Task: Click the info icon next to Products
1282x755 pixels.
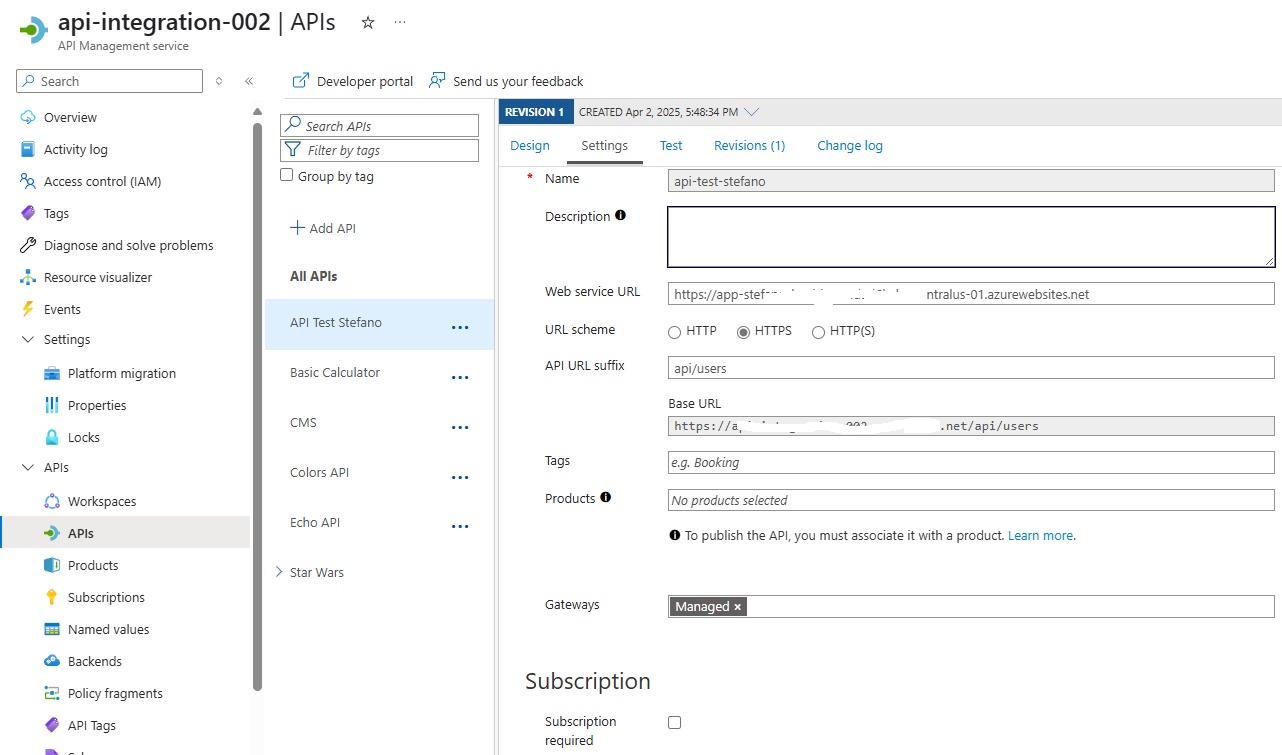Action: point(606,497)
